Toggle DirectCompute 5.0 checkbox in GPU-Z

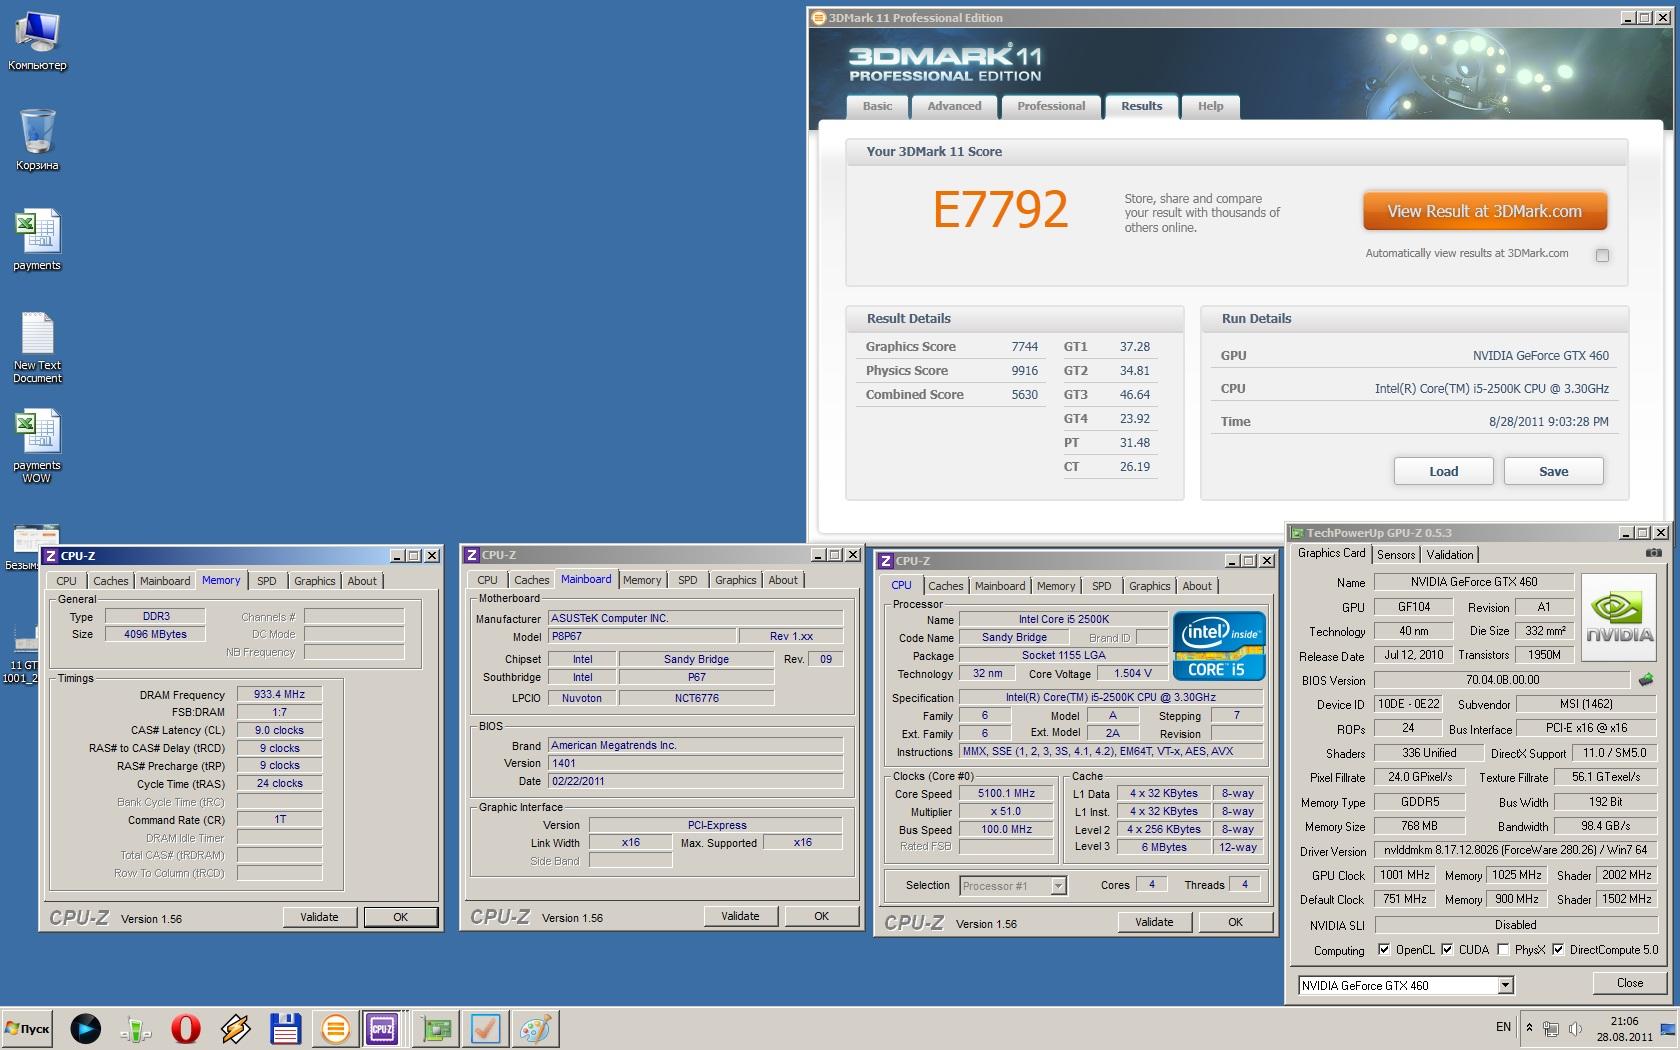1558,950
